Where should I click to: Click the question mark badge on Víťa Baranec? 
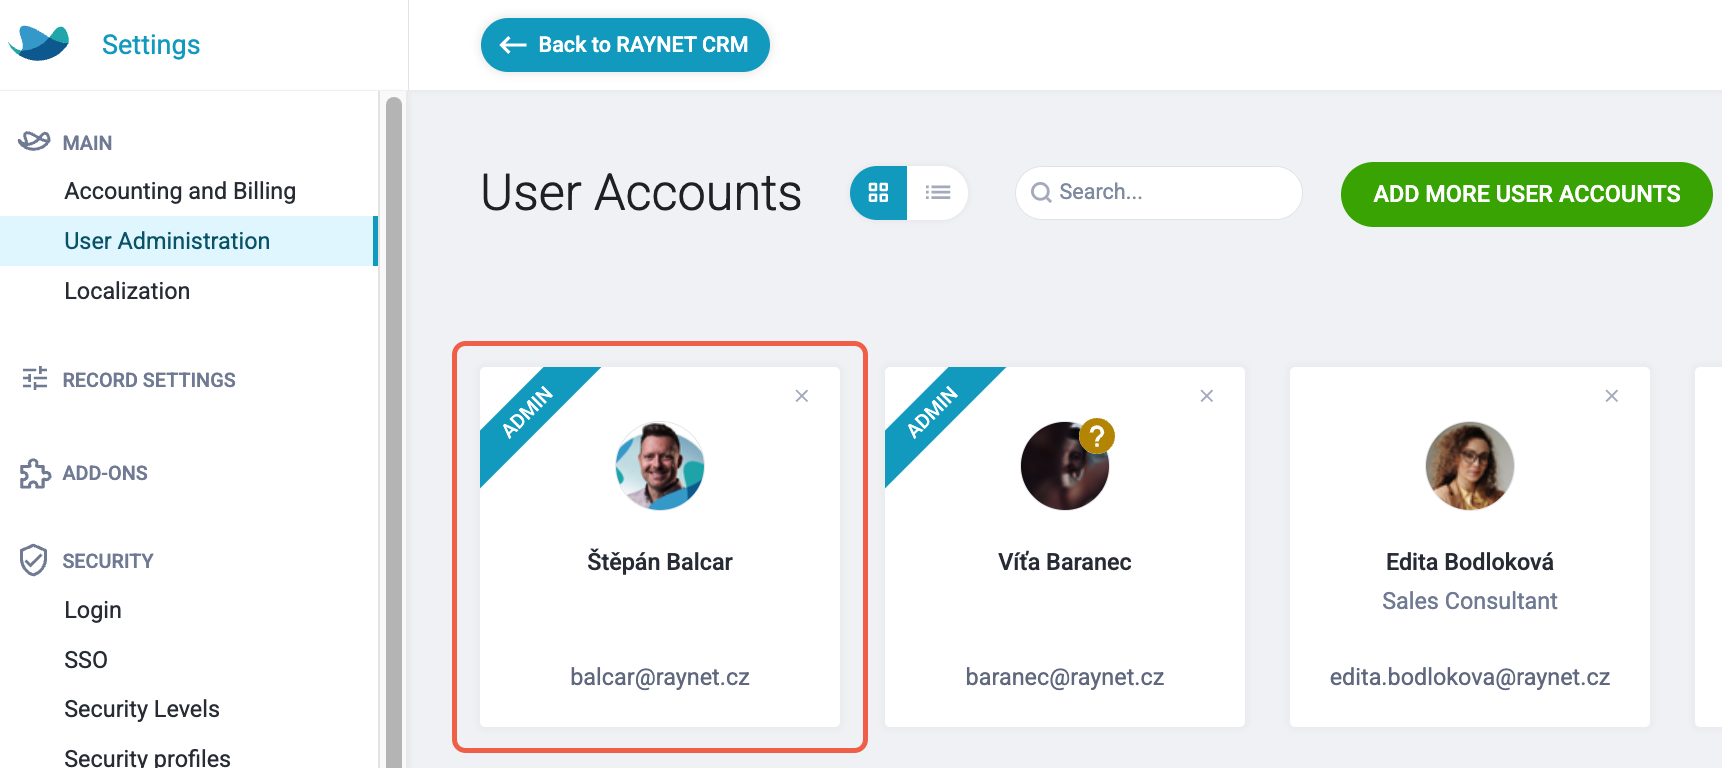1097,436
